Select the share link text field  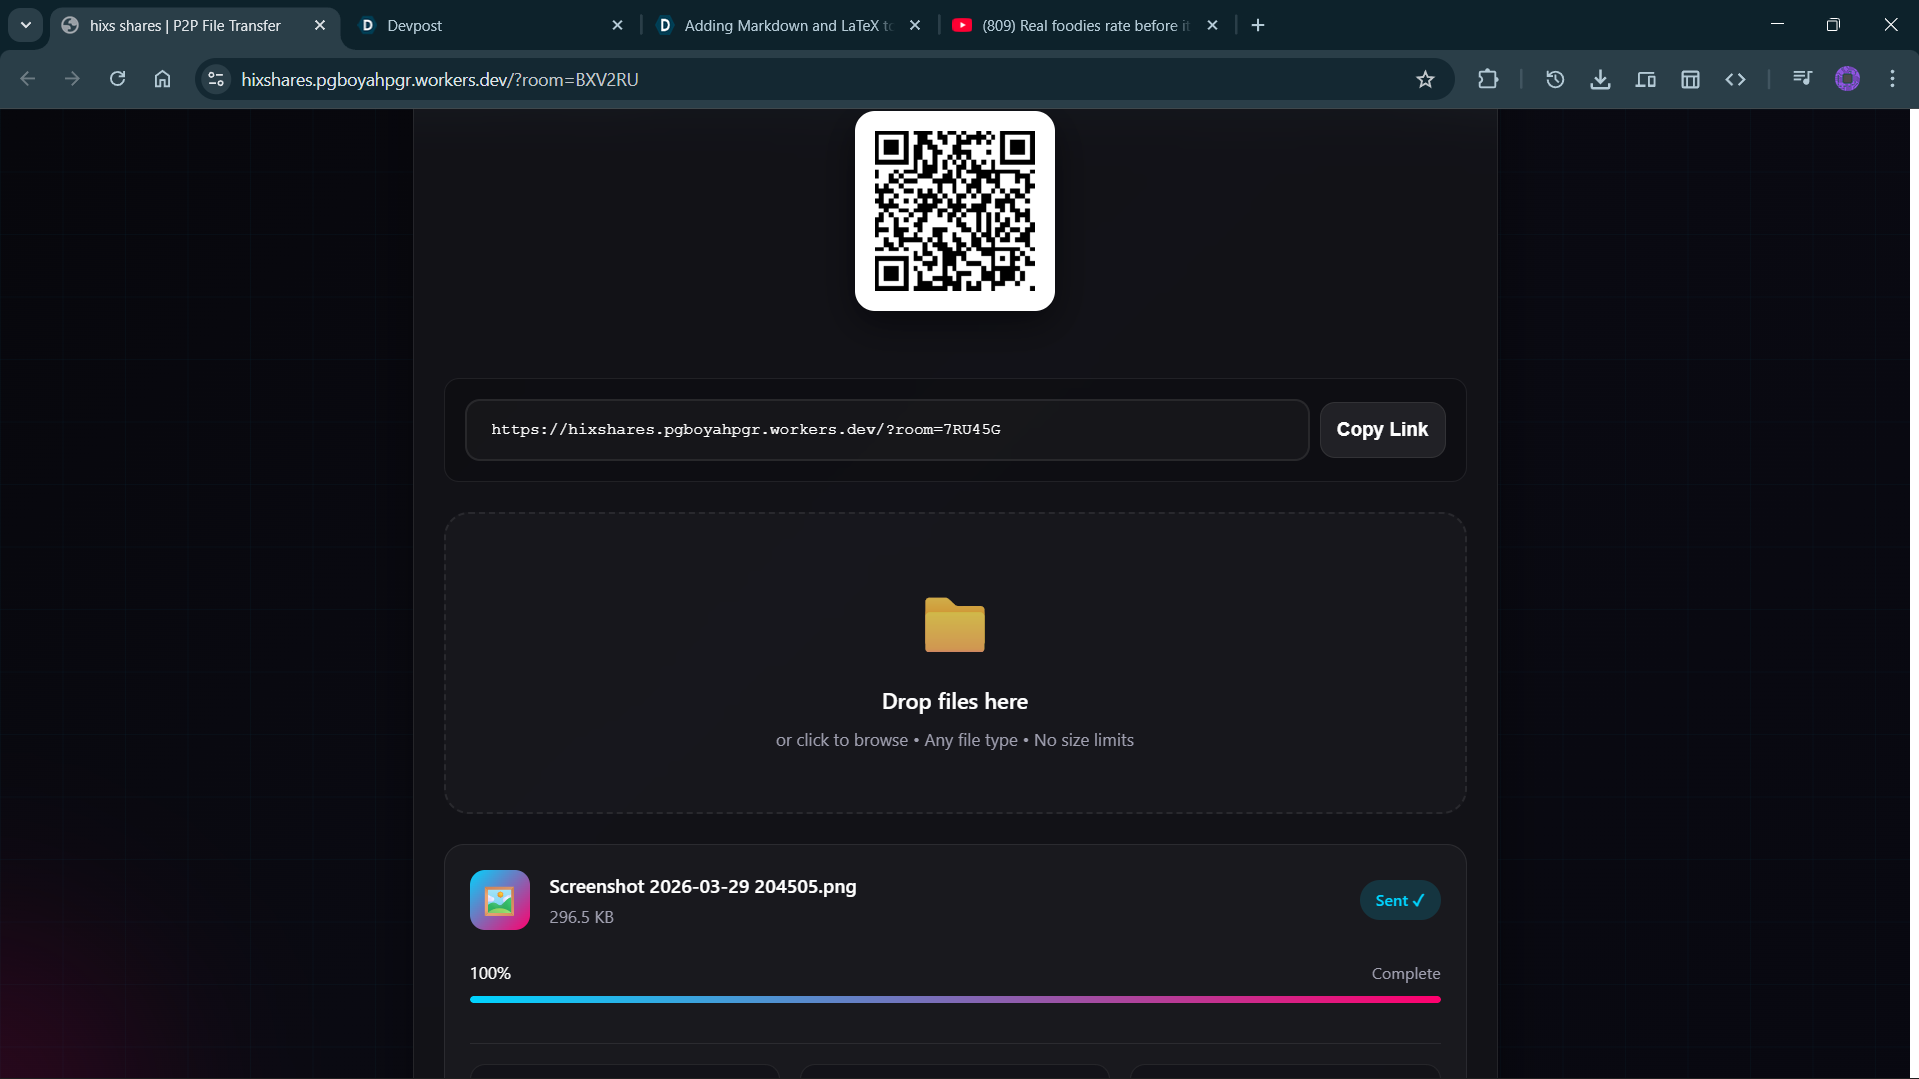887,430
